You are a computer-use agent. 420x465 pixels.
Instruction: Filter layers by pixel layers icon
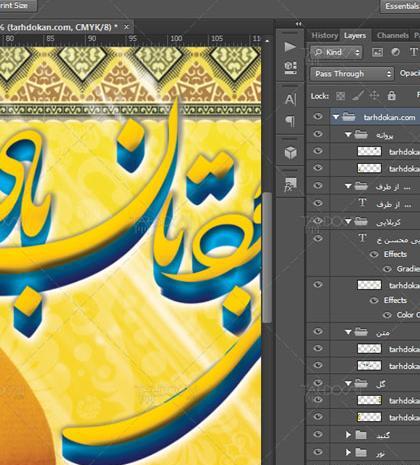point(377,52)
